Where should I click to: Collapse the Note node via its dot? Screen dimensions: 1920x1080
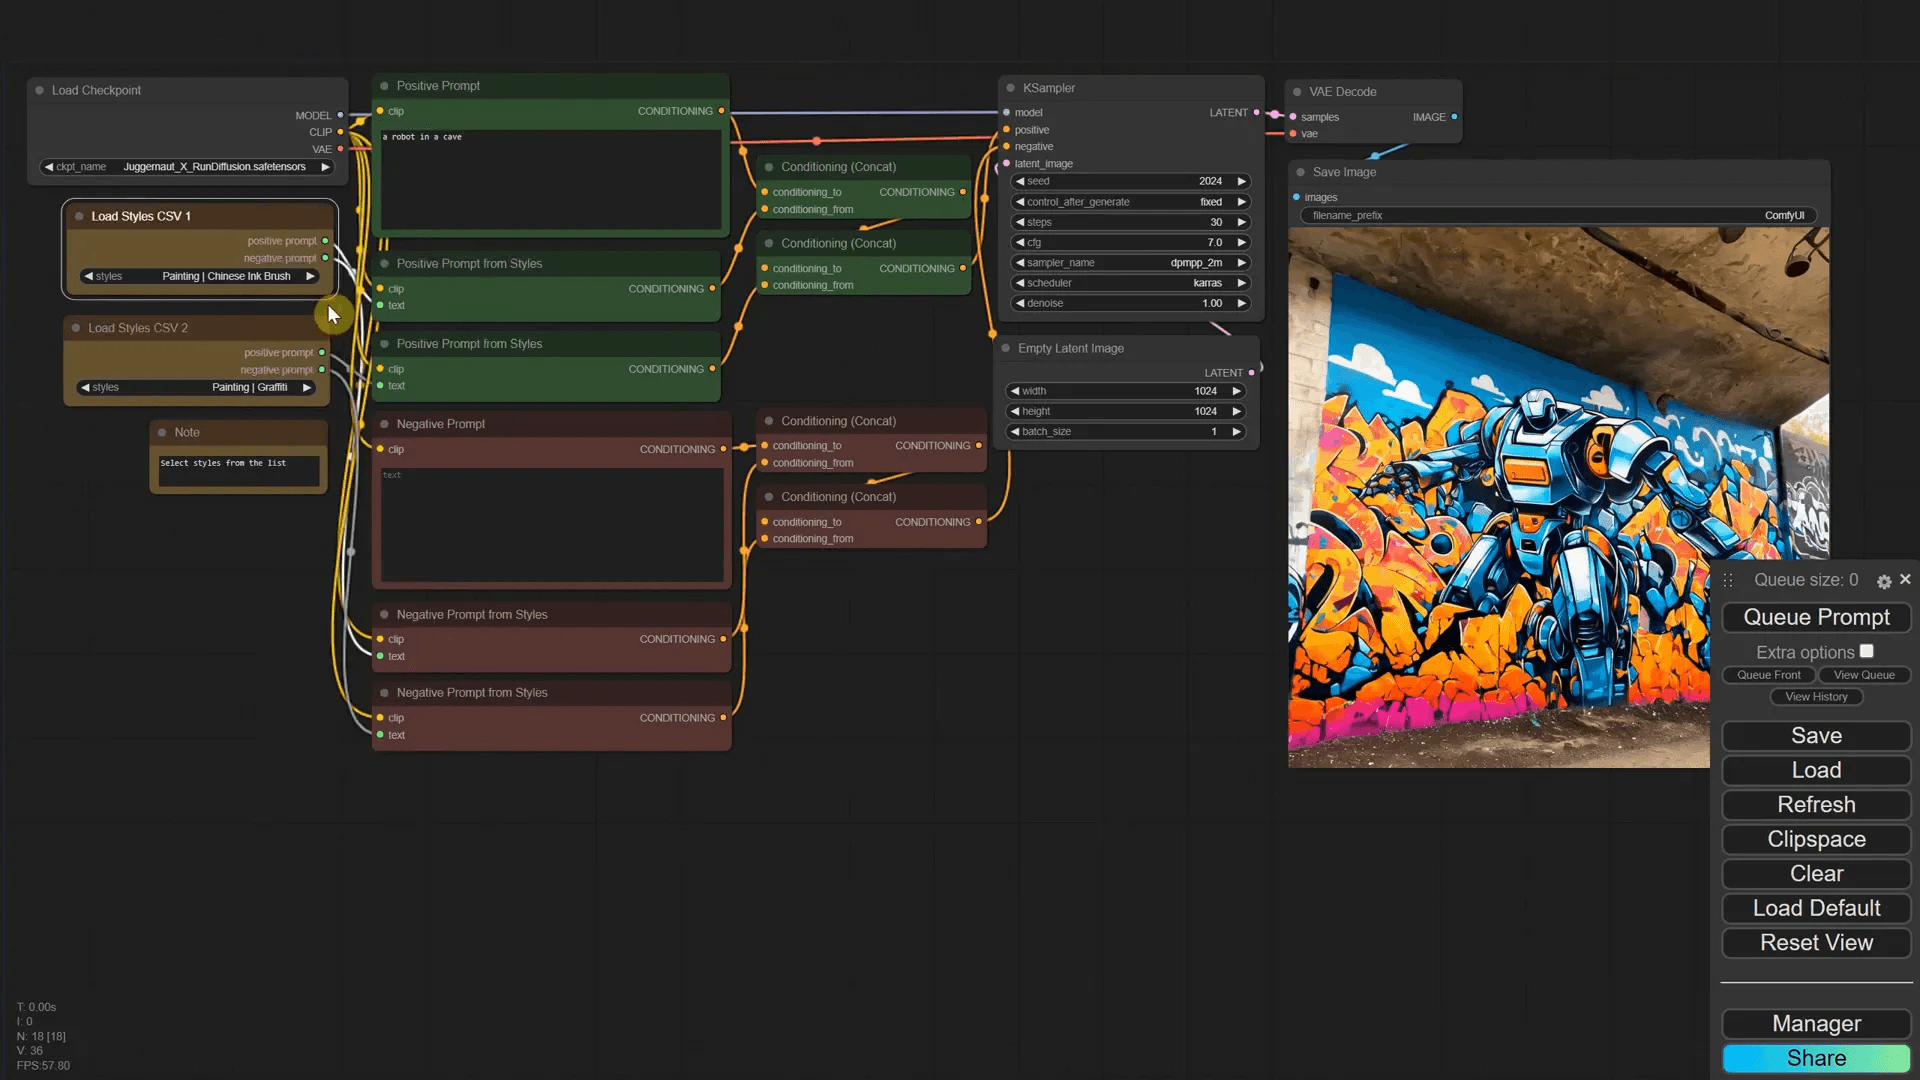(x=162, y=432)
